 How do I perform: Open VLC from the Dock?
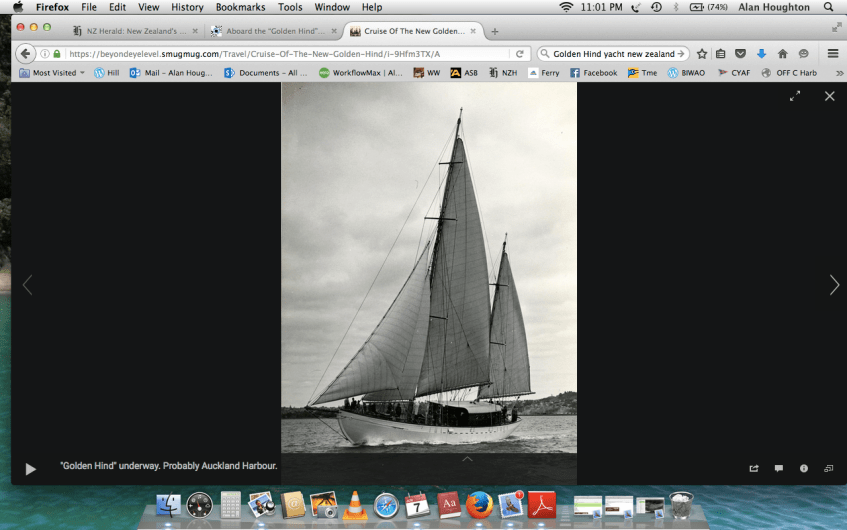coord(353,505)
